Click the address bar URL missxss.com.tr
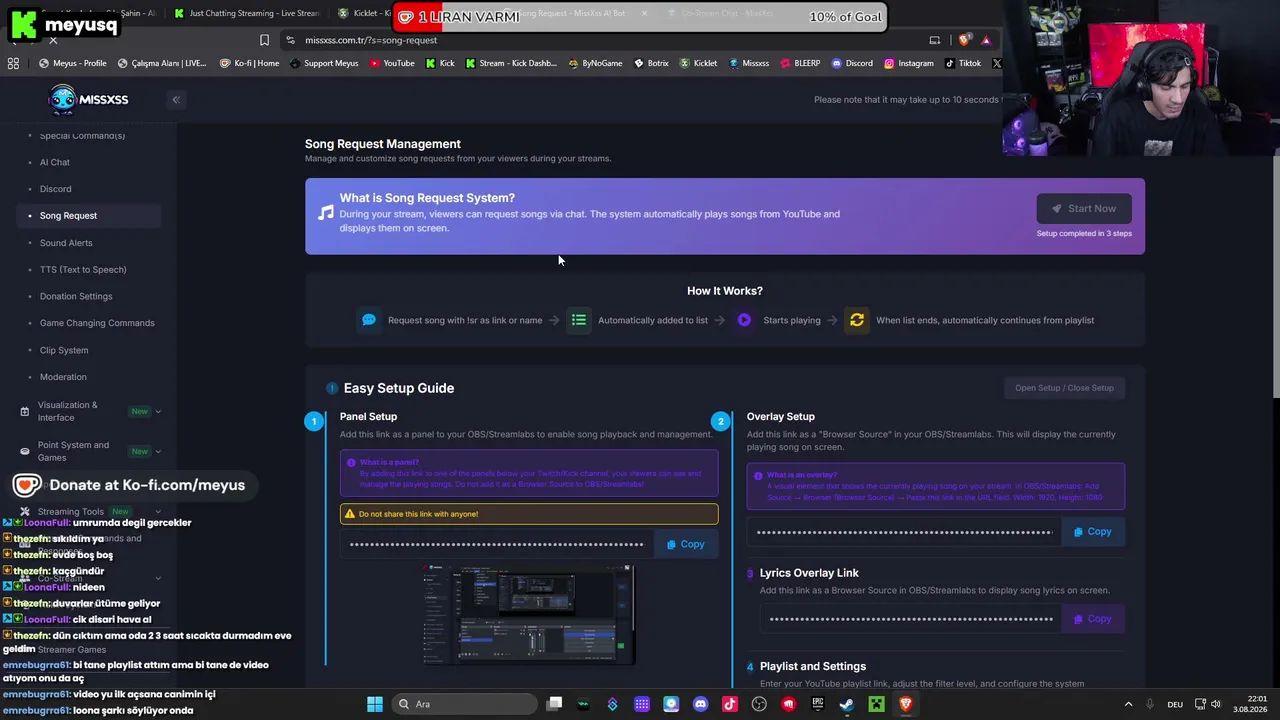Image resolution: width=1280 pixels, height=720 pixels. pos(371,40)
